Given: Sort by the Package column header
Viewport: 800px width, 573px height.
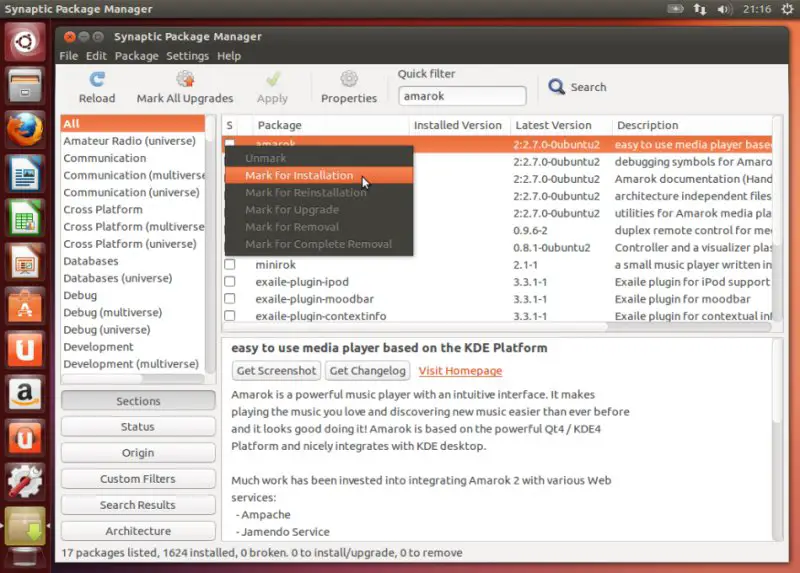Looking at the screenshot, I should click(x=330, y=126).
